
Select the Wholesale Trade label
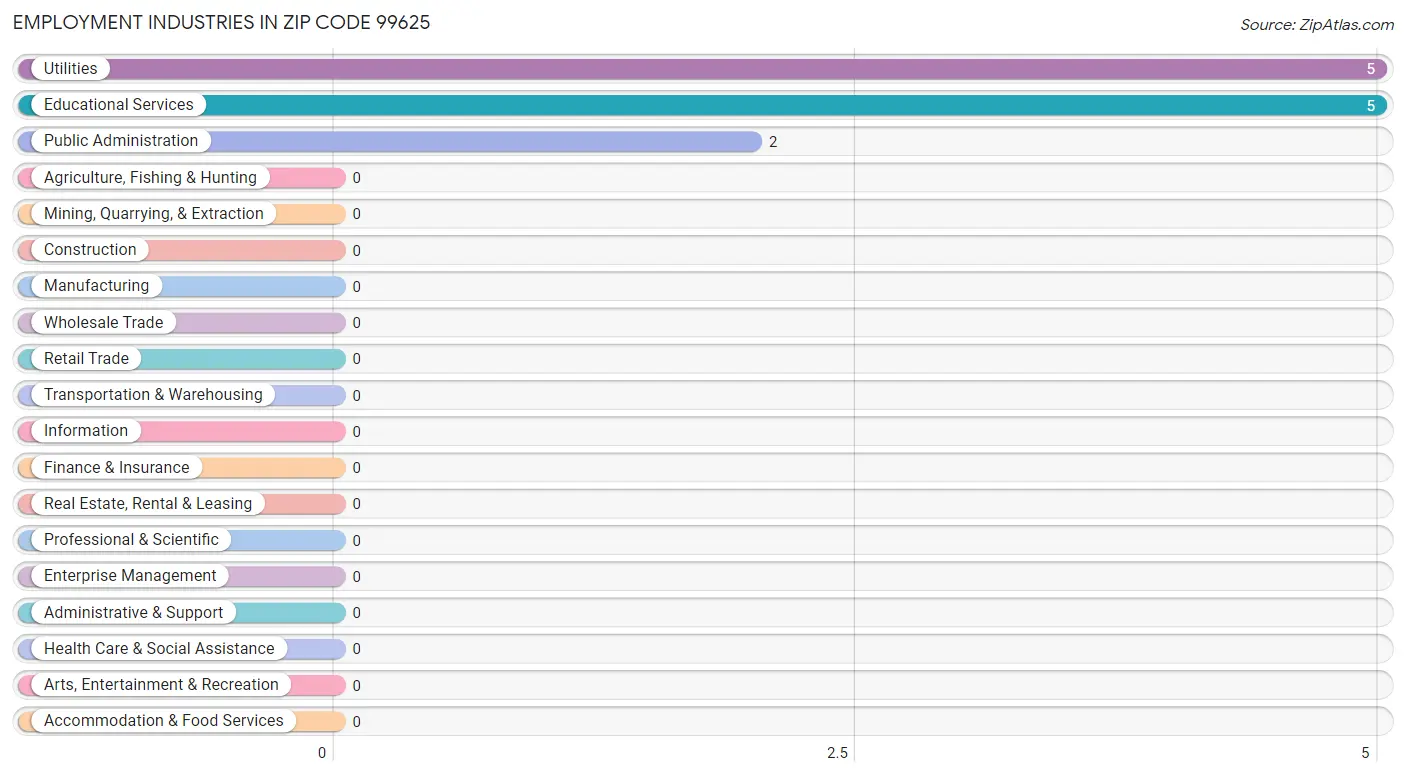pos(103,322)
